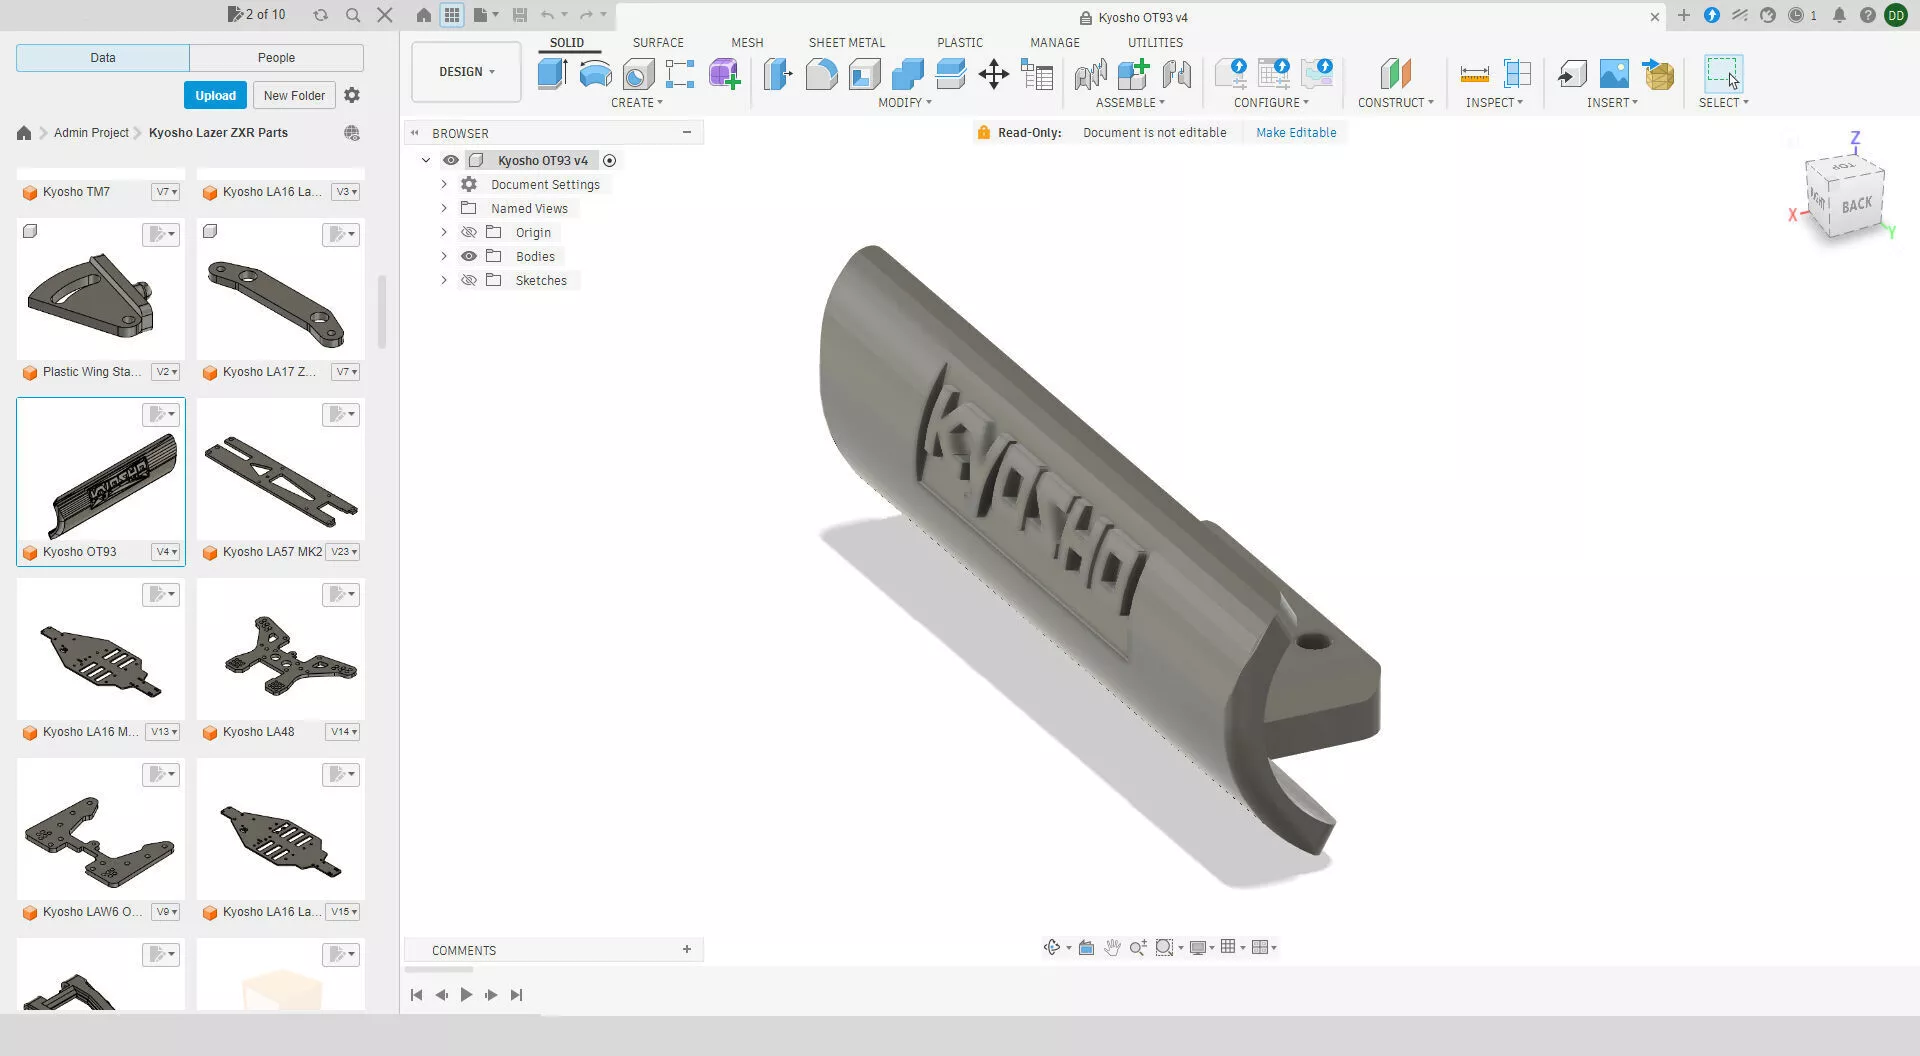This screenshot has height=1056, width=1920.
Task: Open the Insert Derive tool
Action: coord(1571,74)
